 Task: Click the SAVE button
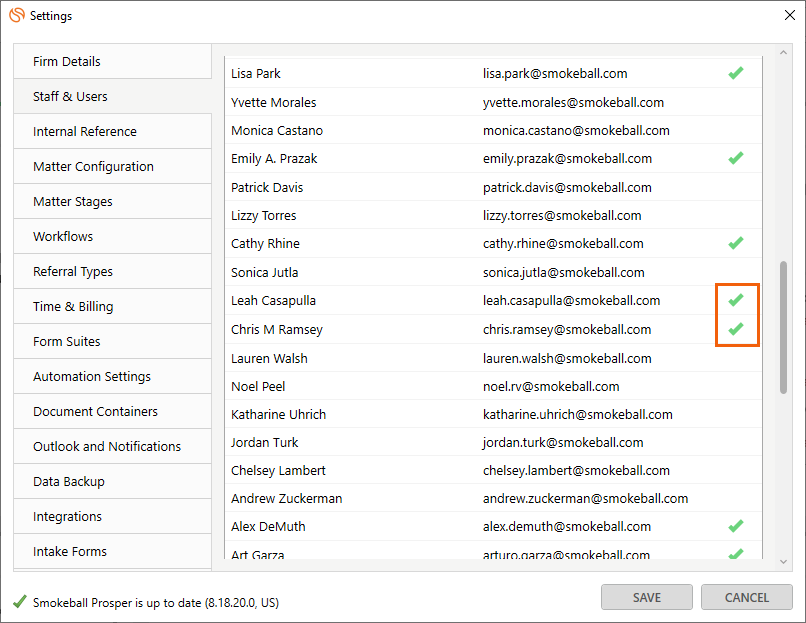coord(647,597)
